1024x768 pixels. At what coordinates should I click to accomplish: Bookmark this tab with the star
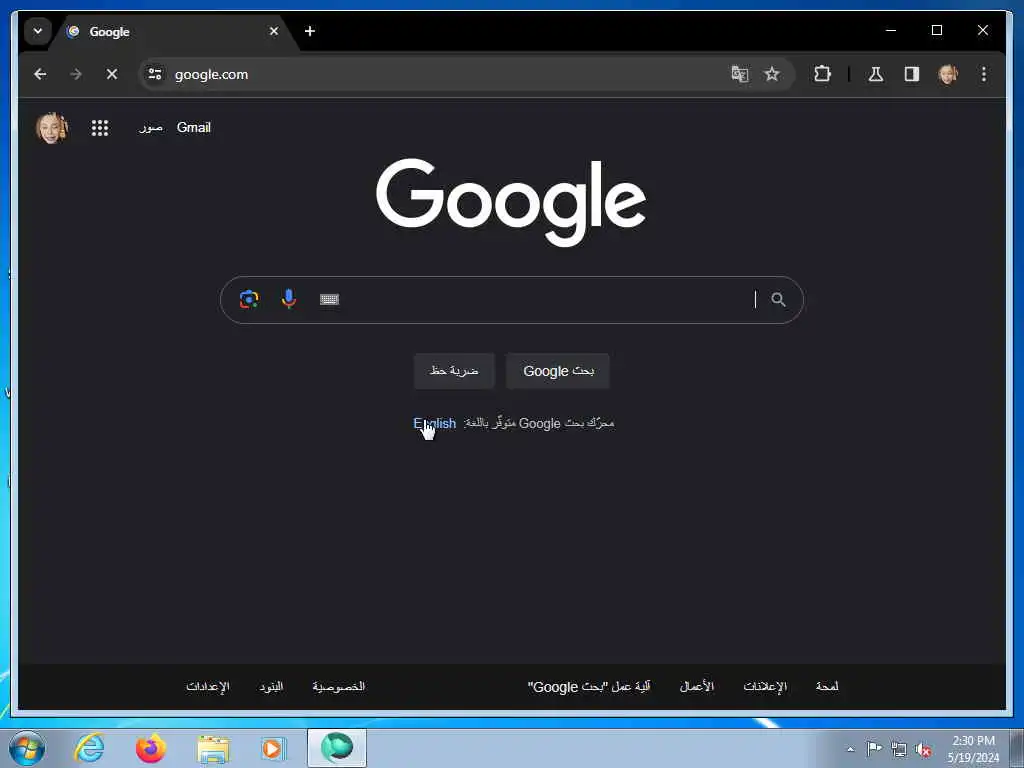pyautogui.click(x=772, y=74)
